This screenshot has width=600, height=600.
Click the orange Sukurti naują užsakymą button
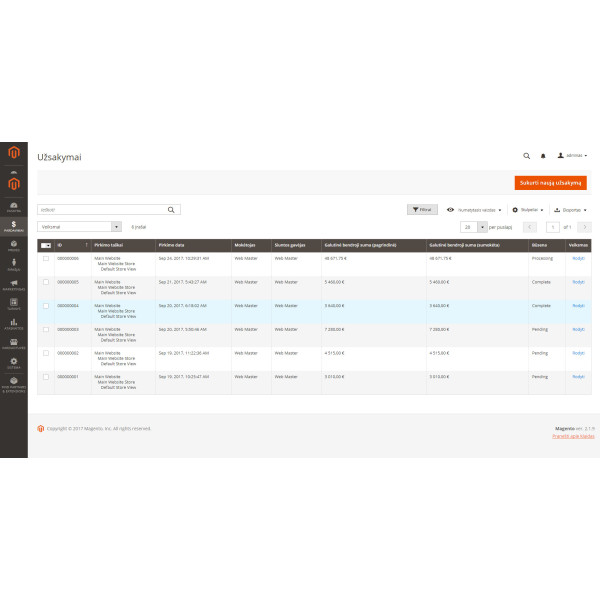[550, 183]
